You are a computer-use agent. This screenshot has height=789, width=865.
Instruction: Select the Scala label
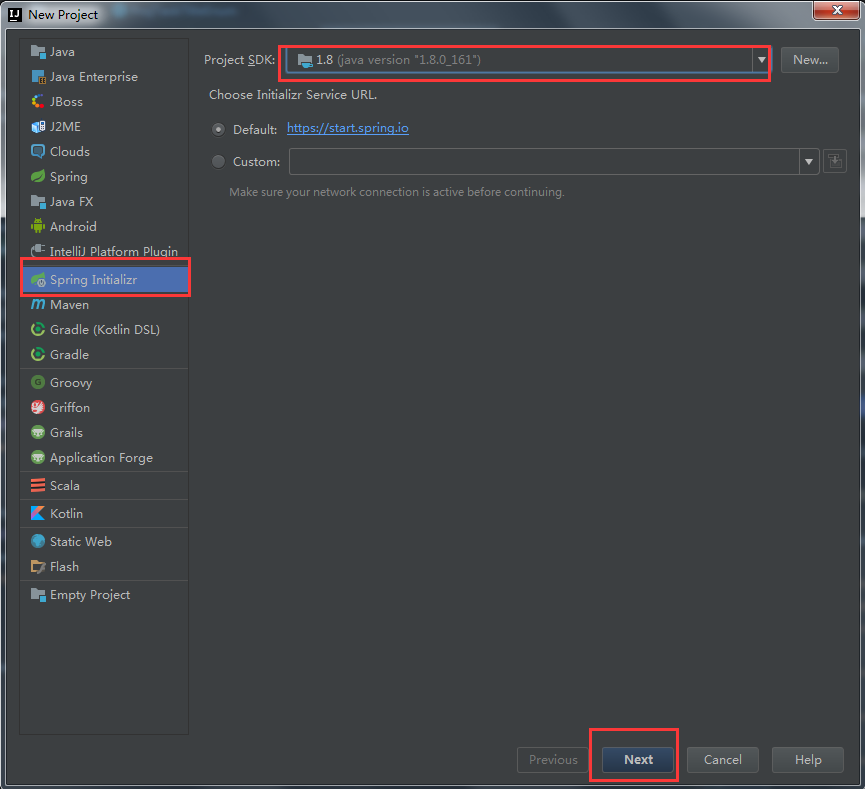[65, 486]
